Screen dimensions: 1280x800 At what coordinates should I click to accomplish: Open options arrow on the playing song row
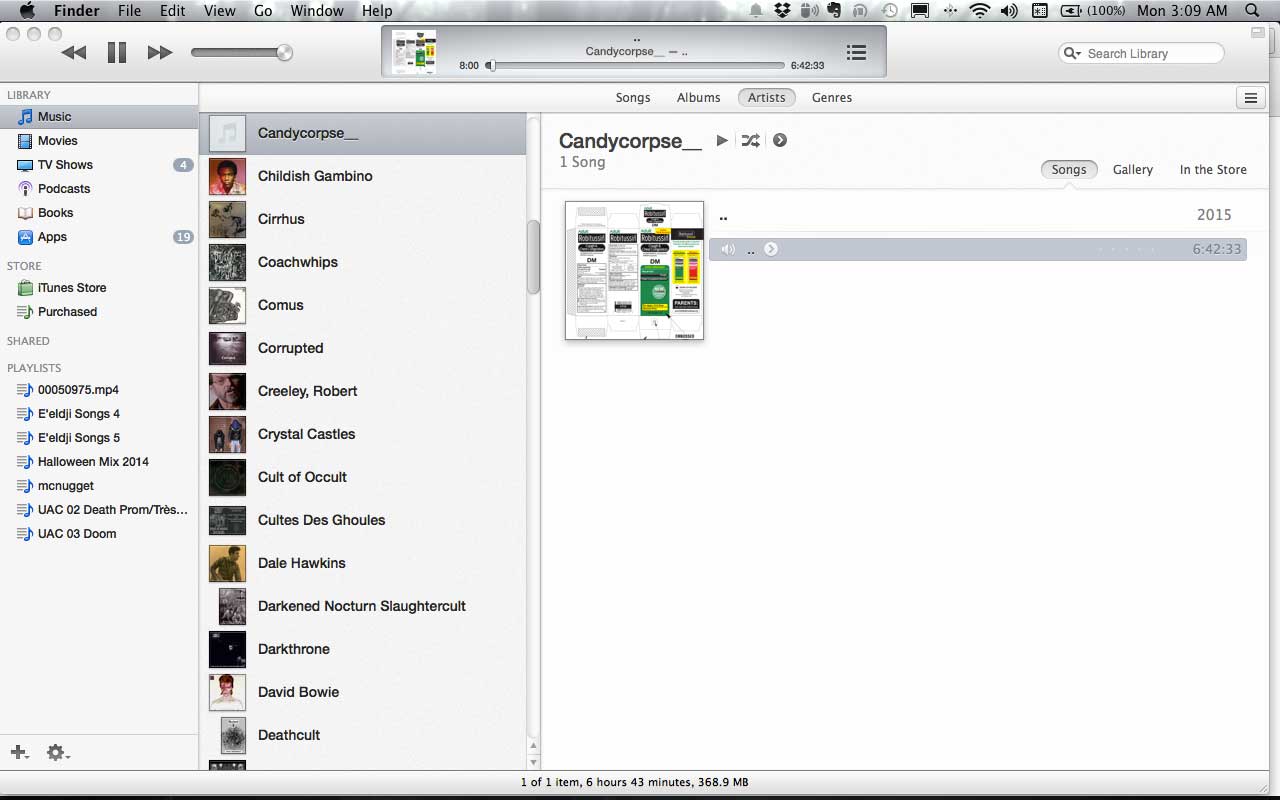tap(771, 249)
